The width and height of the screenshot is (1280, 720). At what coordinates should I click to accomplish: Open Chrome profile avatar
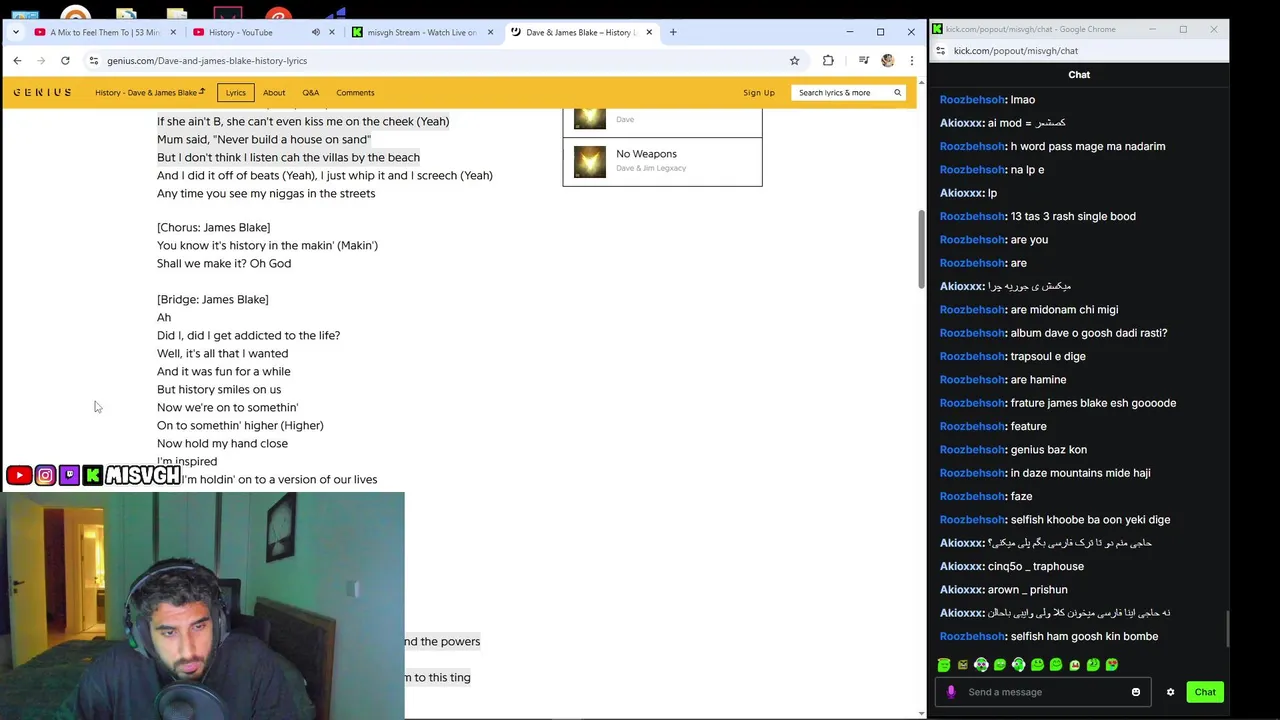click(887, 60)
